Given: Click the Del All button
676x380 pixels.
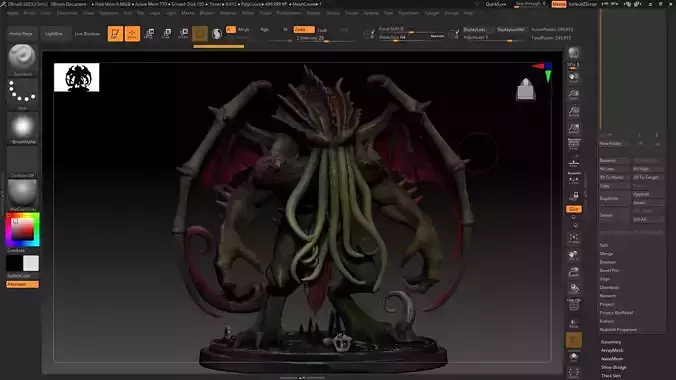Looking at the screenshot, I should point(648,219).
